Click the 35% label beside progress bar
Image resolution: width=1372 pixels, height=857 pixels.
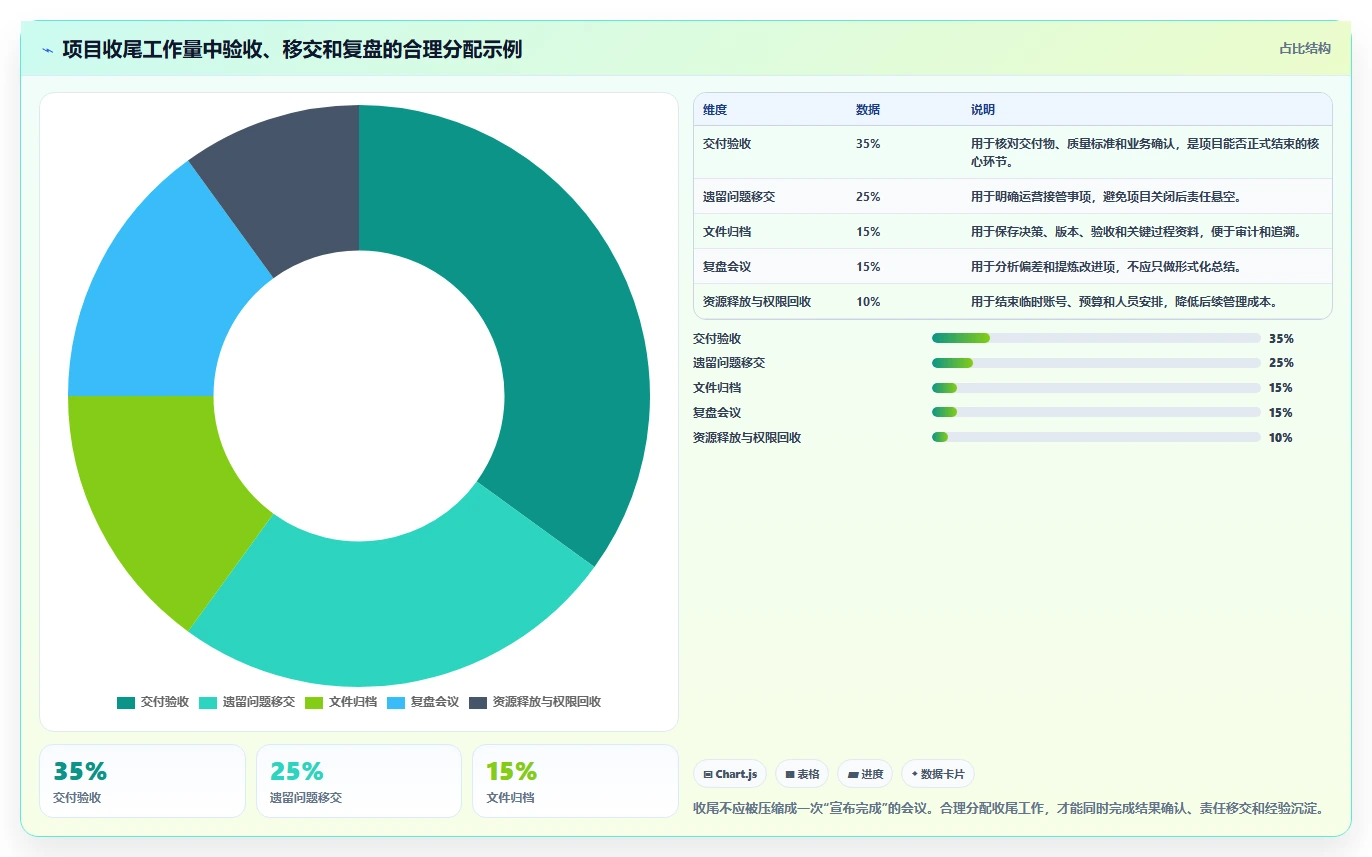tap(1281, 339)
